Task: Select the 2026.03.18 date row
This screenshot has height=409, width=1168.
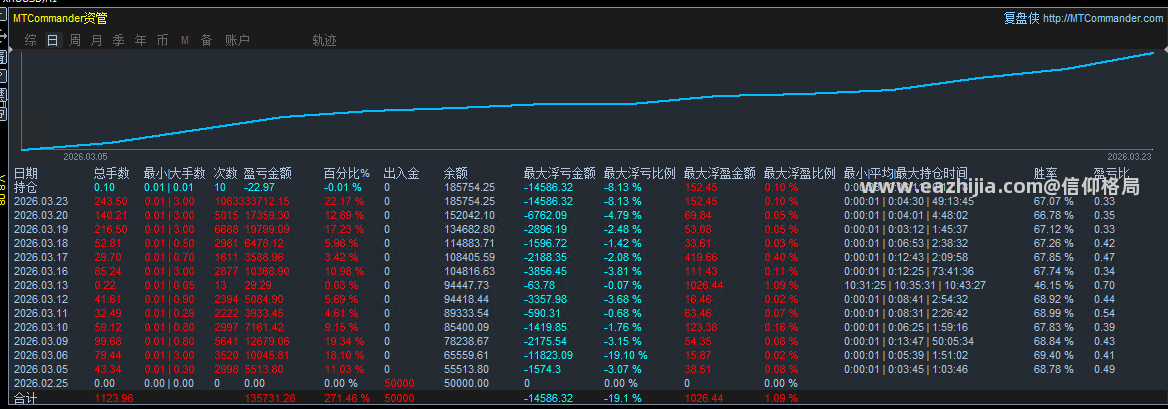Action: [x=41, y=243]
